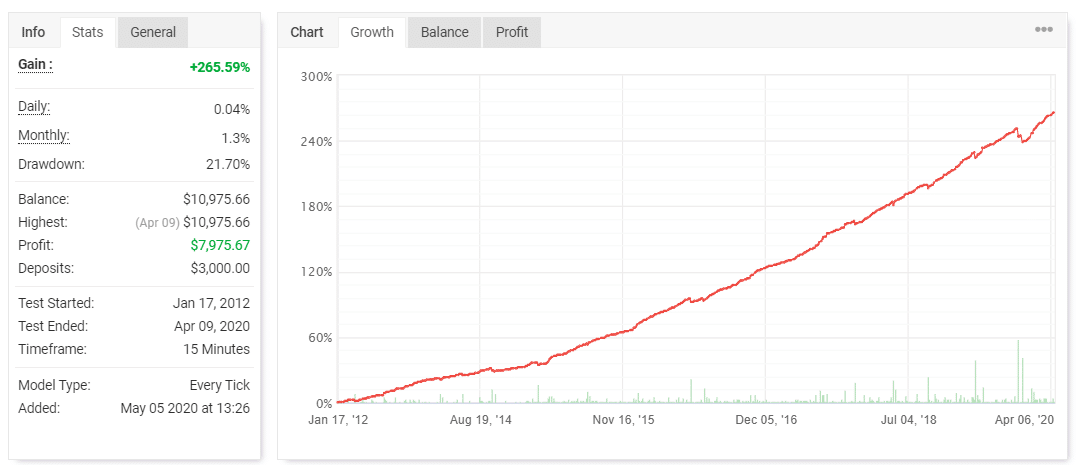The image size is (1076, 465).
Task: Open the General tab
Action: pos(153,32)
